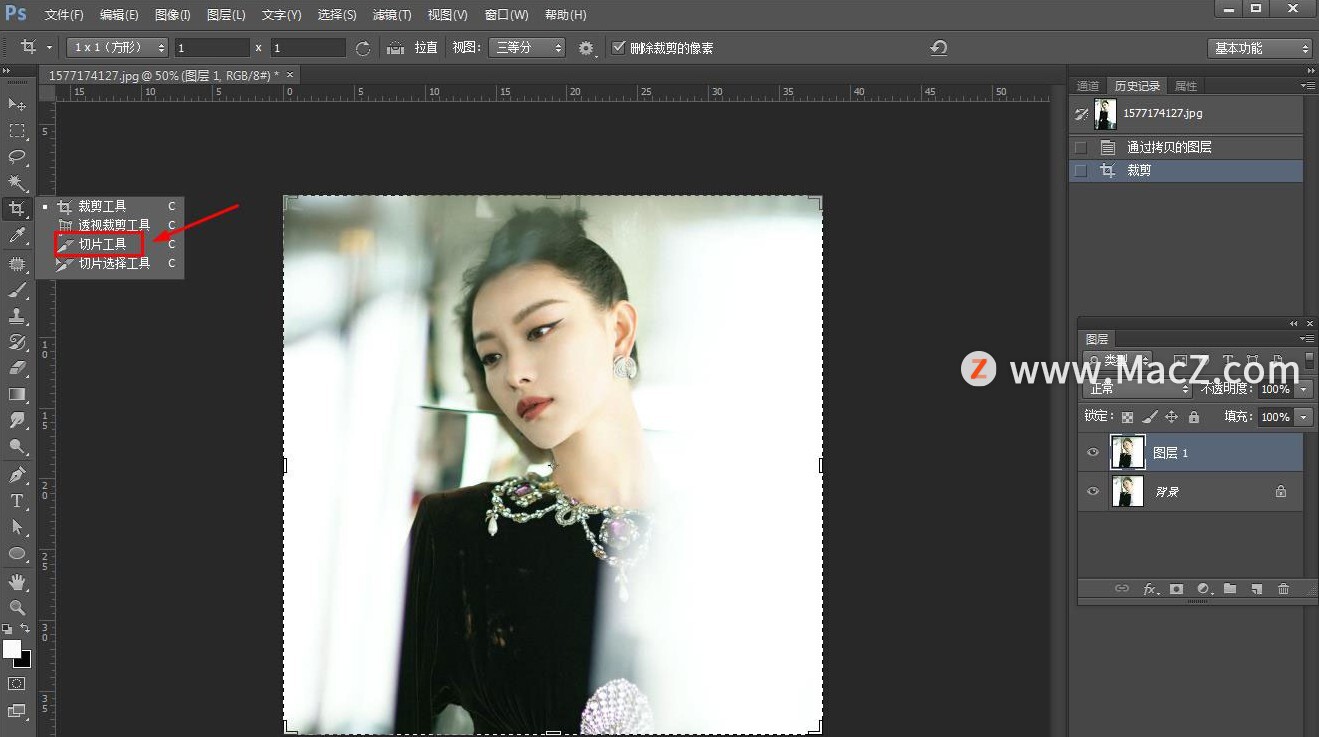Toggle lock image pixels brush icon
Image resolution: width=1319 pixels, height=737 pixels.
[1150, 417]
